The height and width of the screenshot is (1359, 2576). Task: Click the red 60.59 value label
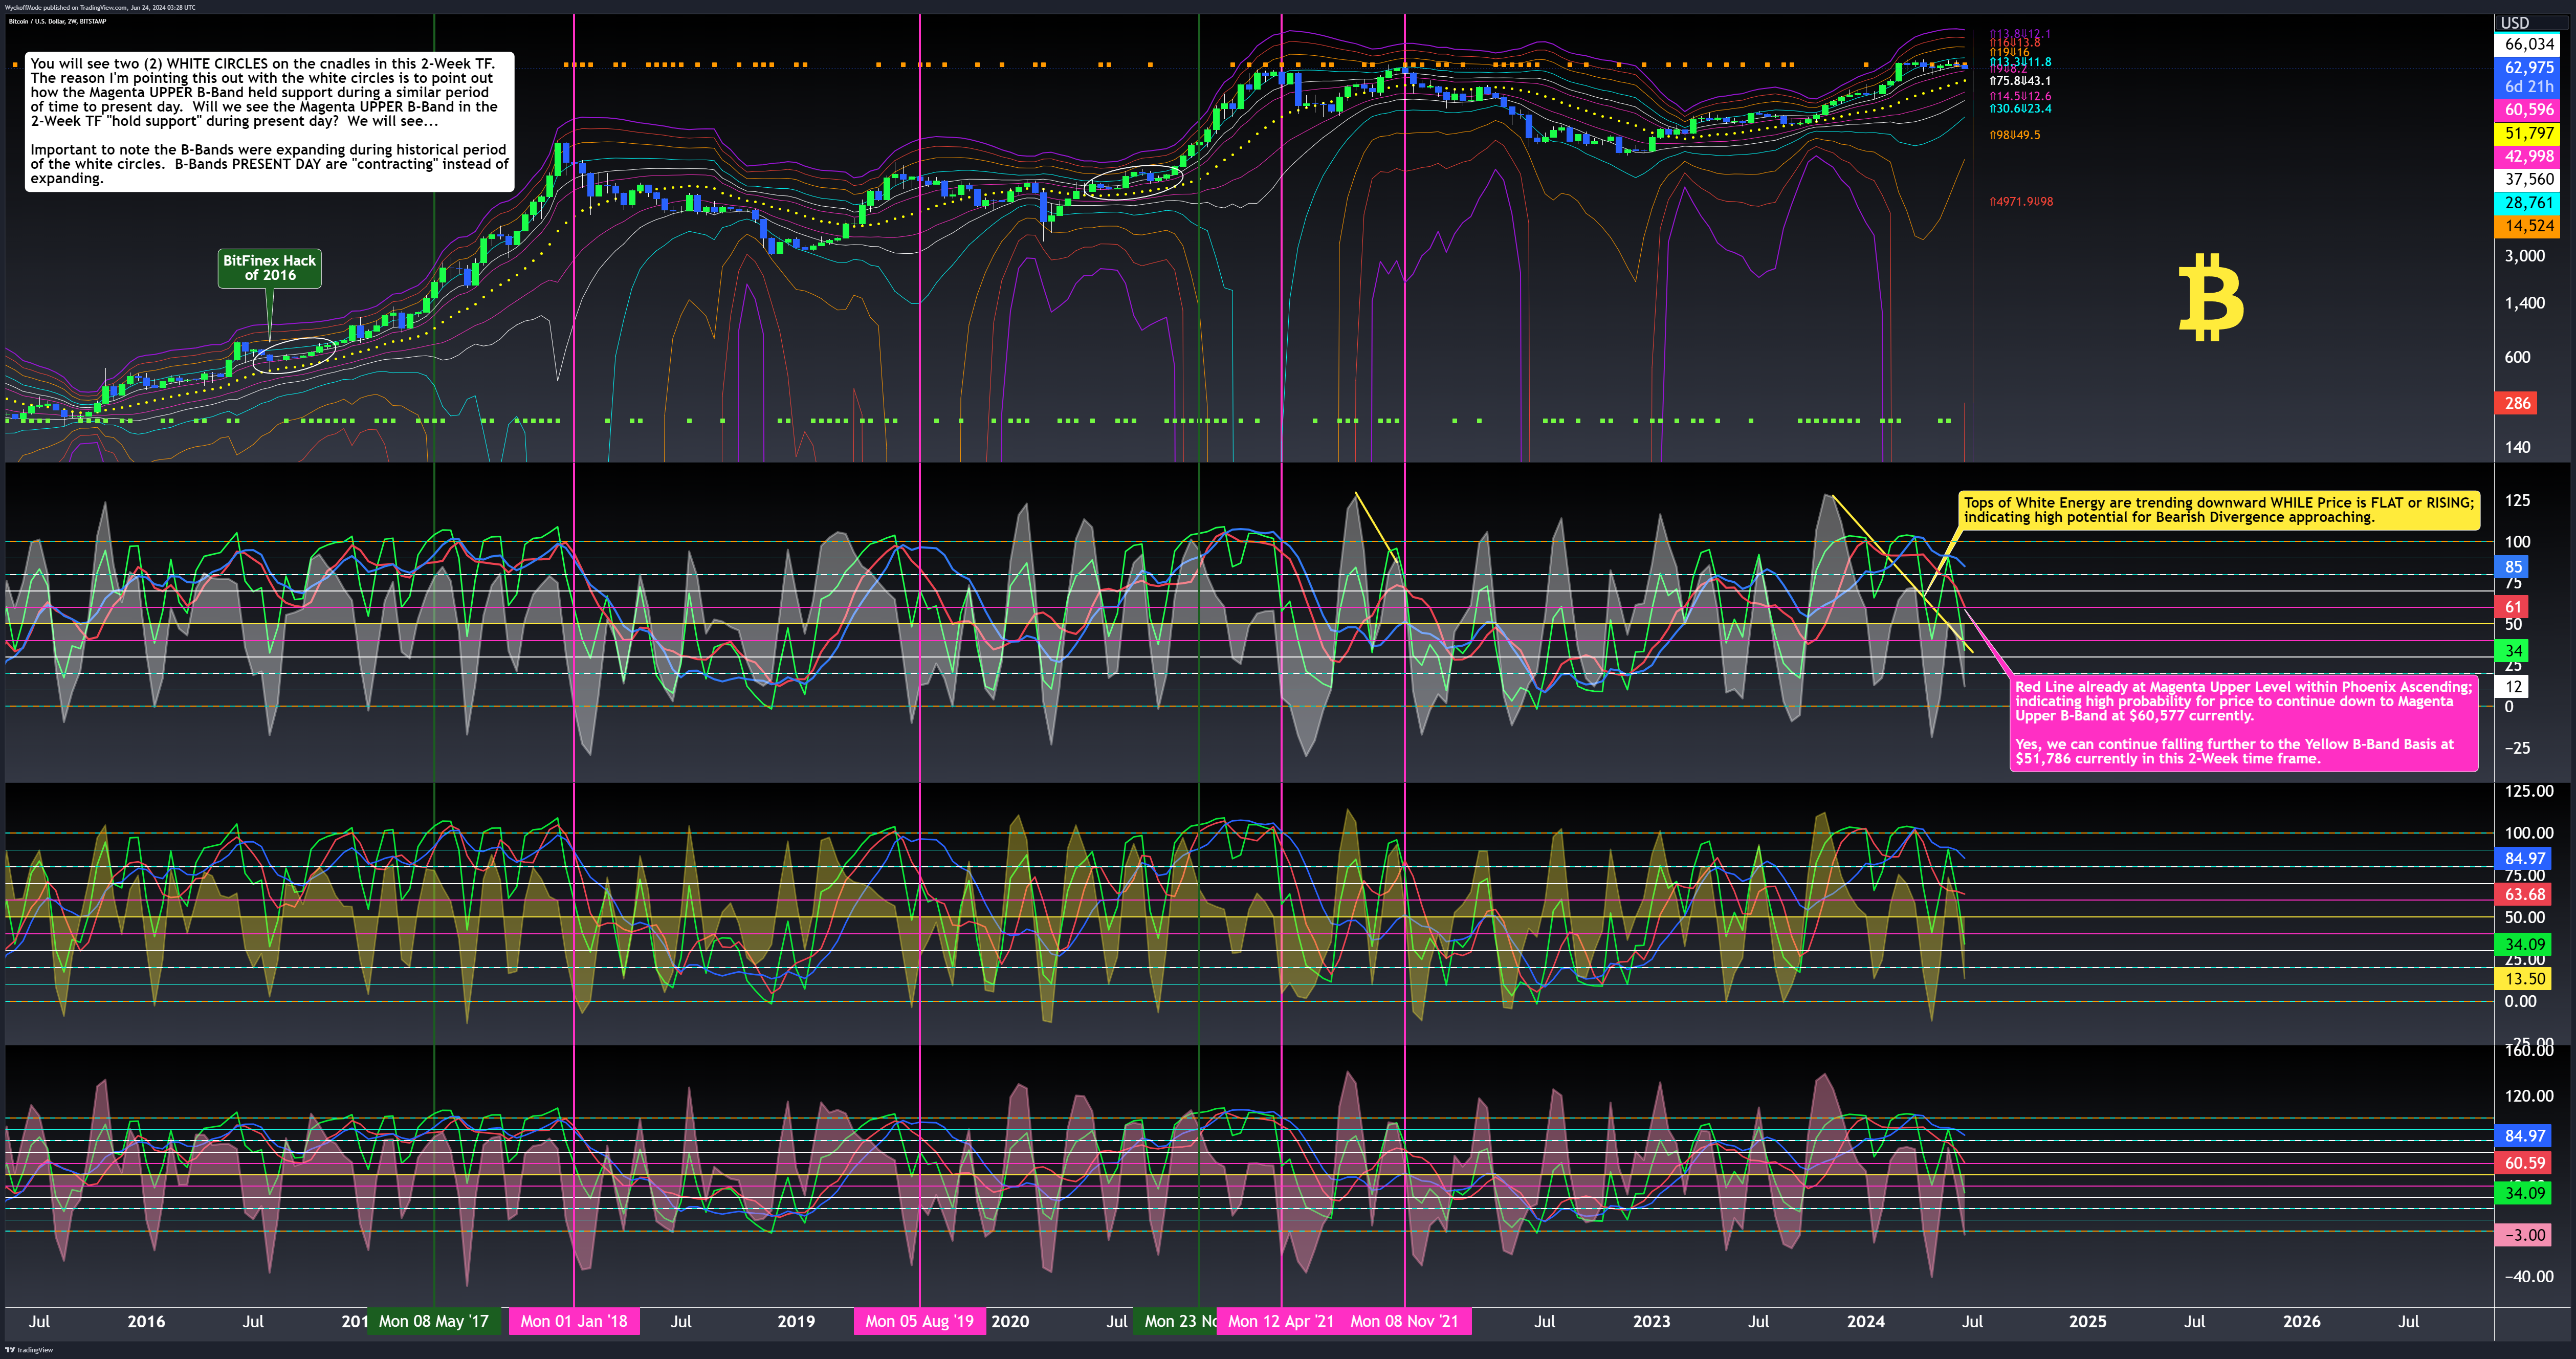(2524, 1163)
